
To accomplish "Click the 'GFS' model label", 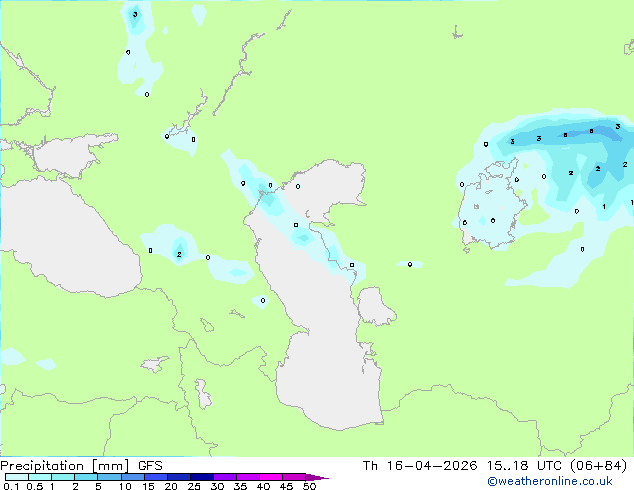I will (150, 466).
